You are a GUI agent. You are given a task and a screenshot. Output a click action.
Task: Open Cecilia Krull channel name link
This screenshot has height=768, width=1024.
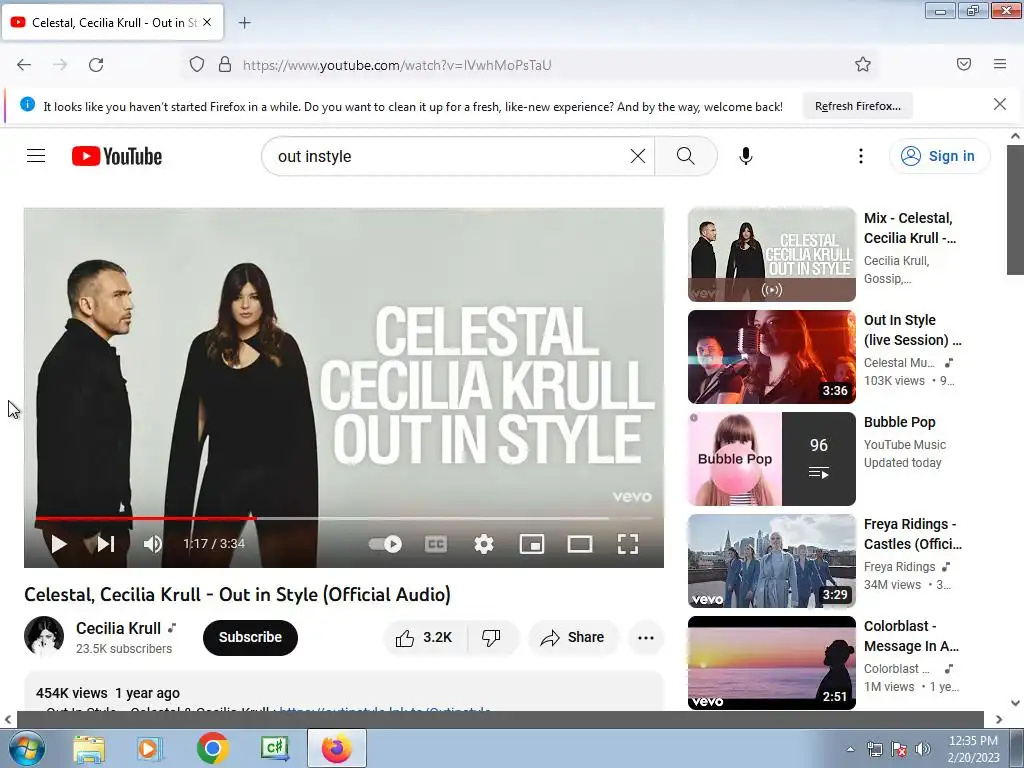(x=118, y=628)
